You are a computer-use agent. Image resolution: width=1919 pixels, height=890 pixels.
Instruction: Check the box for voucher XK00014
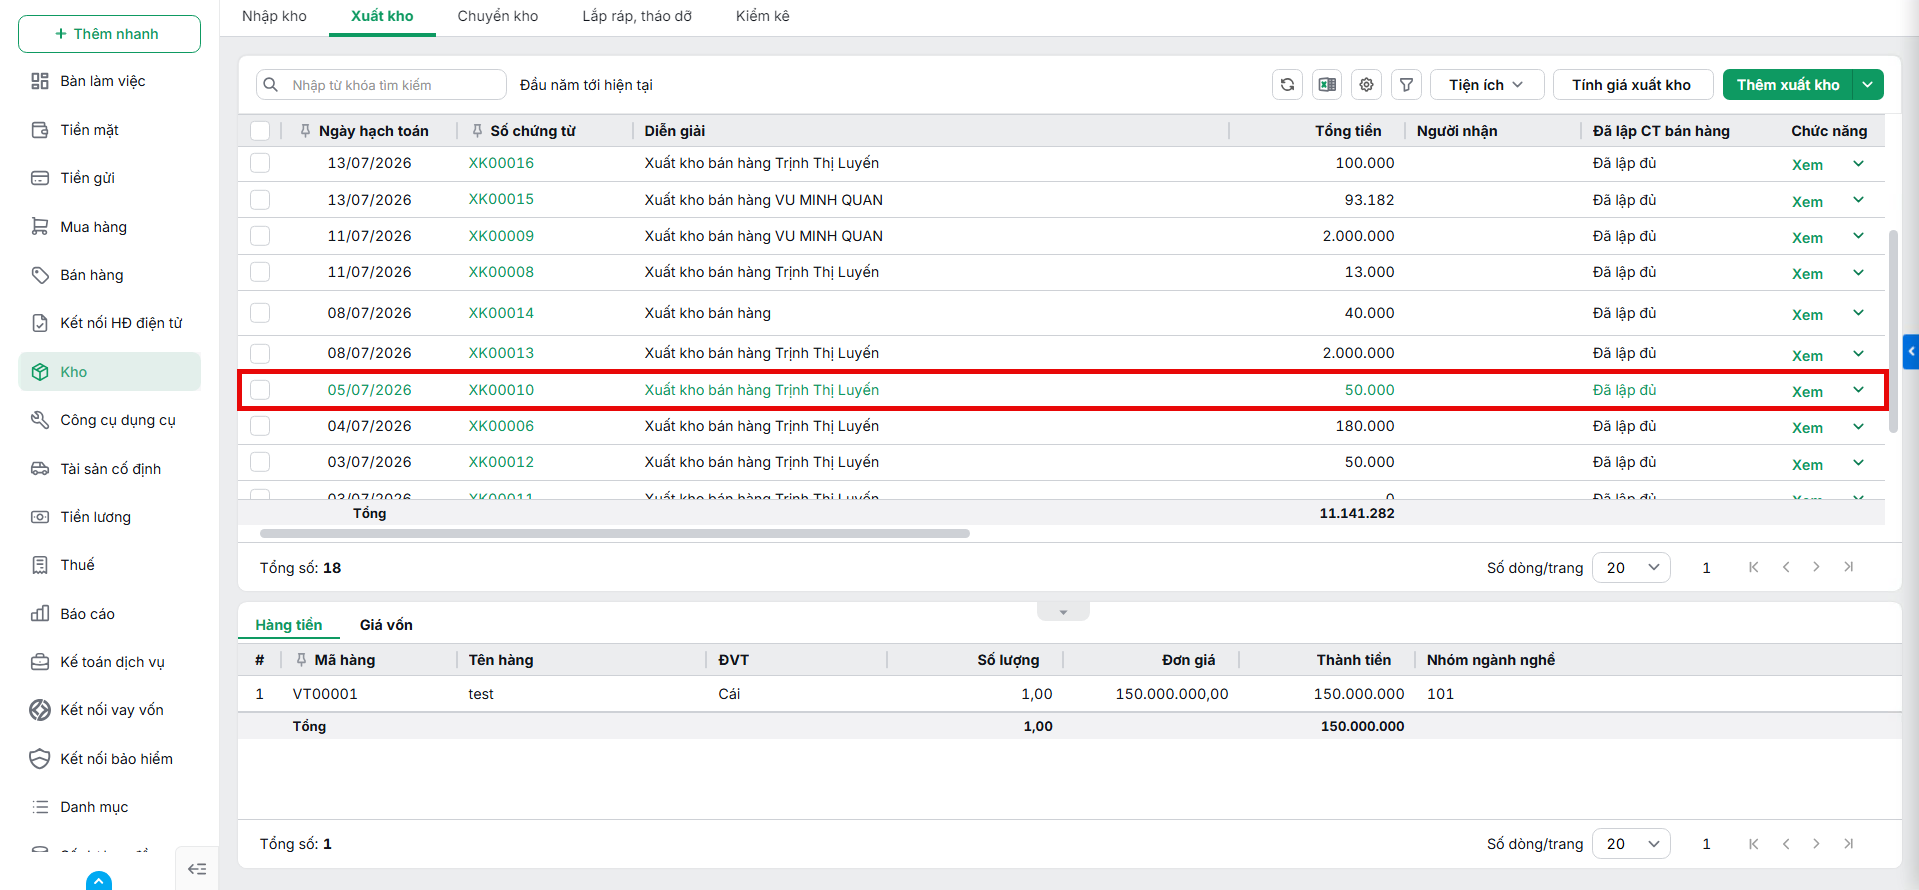pos(260,313)
